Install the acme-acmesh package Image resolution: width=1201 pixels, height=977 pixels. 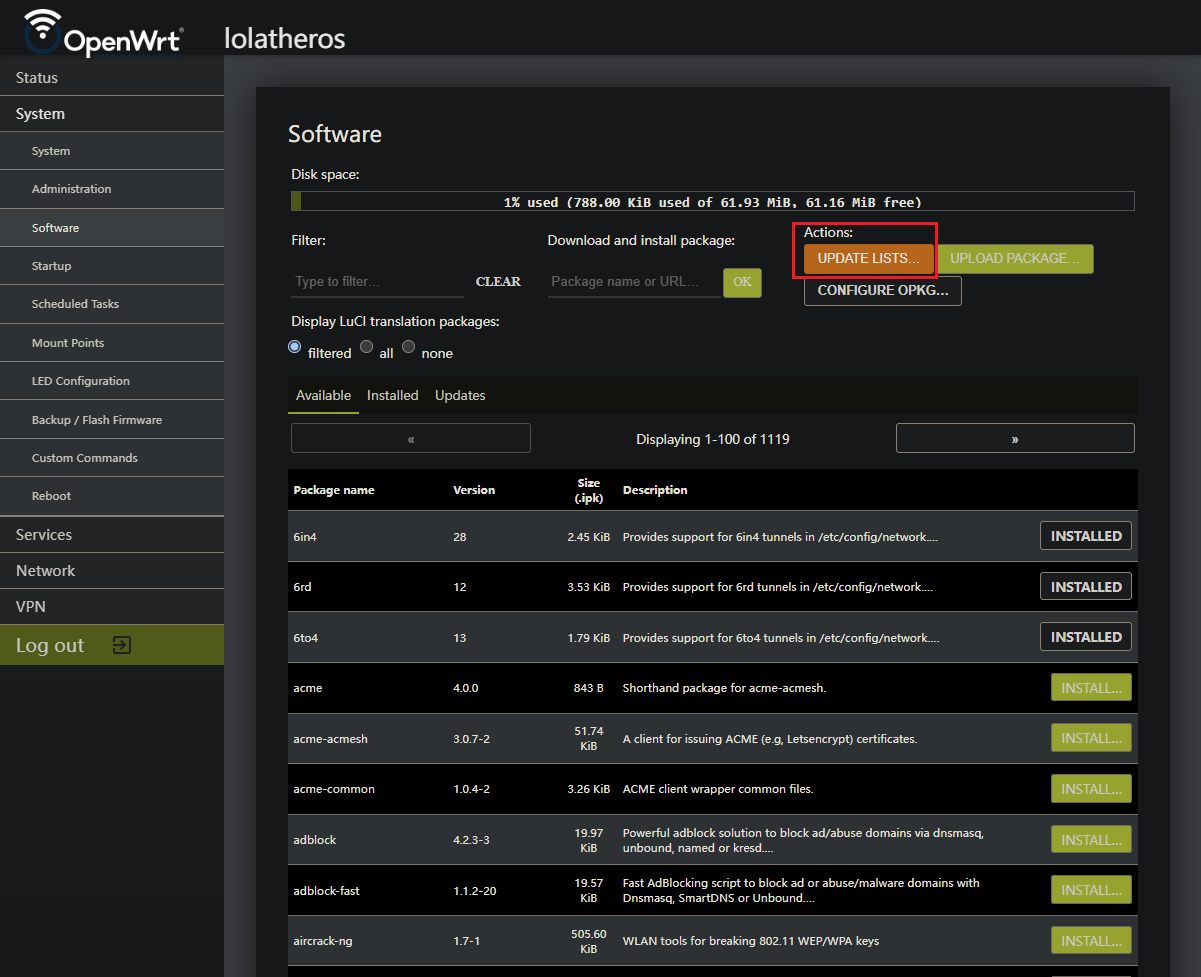coord(1091,738)
